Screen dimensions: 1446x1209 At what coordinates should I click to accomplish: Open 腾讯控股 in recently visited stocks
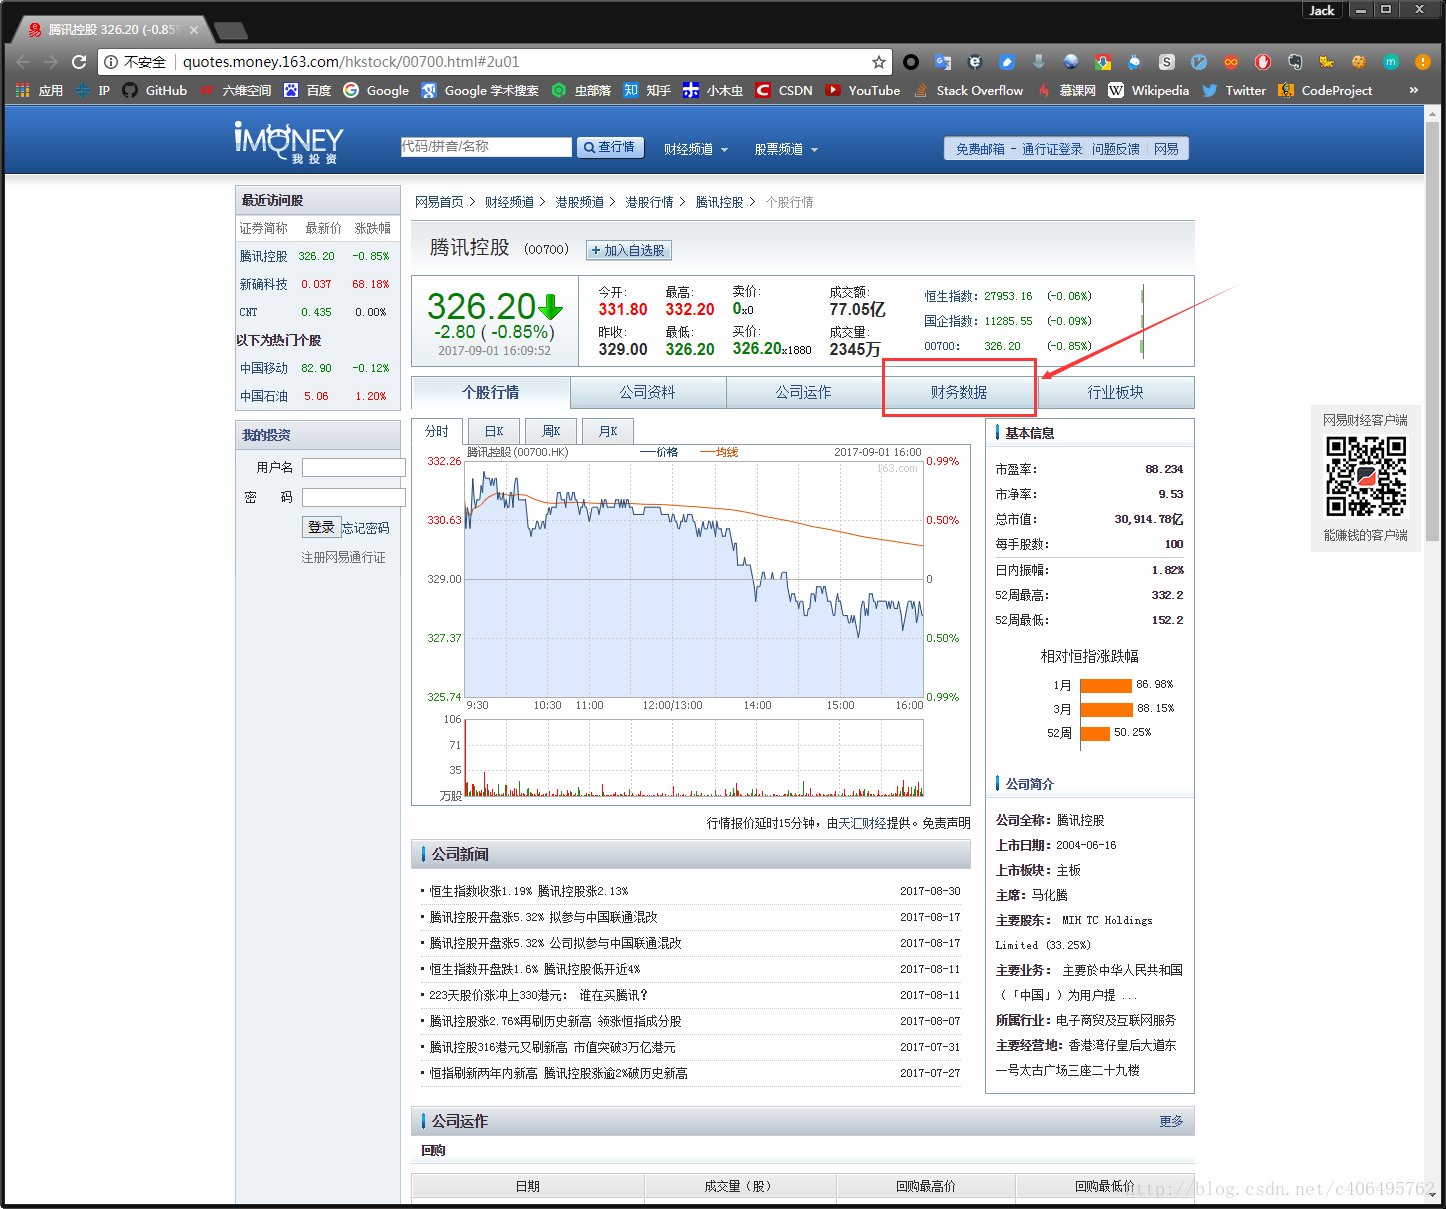pyautogui.click(x=264, y=256)
